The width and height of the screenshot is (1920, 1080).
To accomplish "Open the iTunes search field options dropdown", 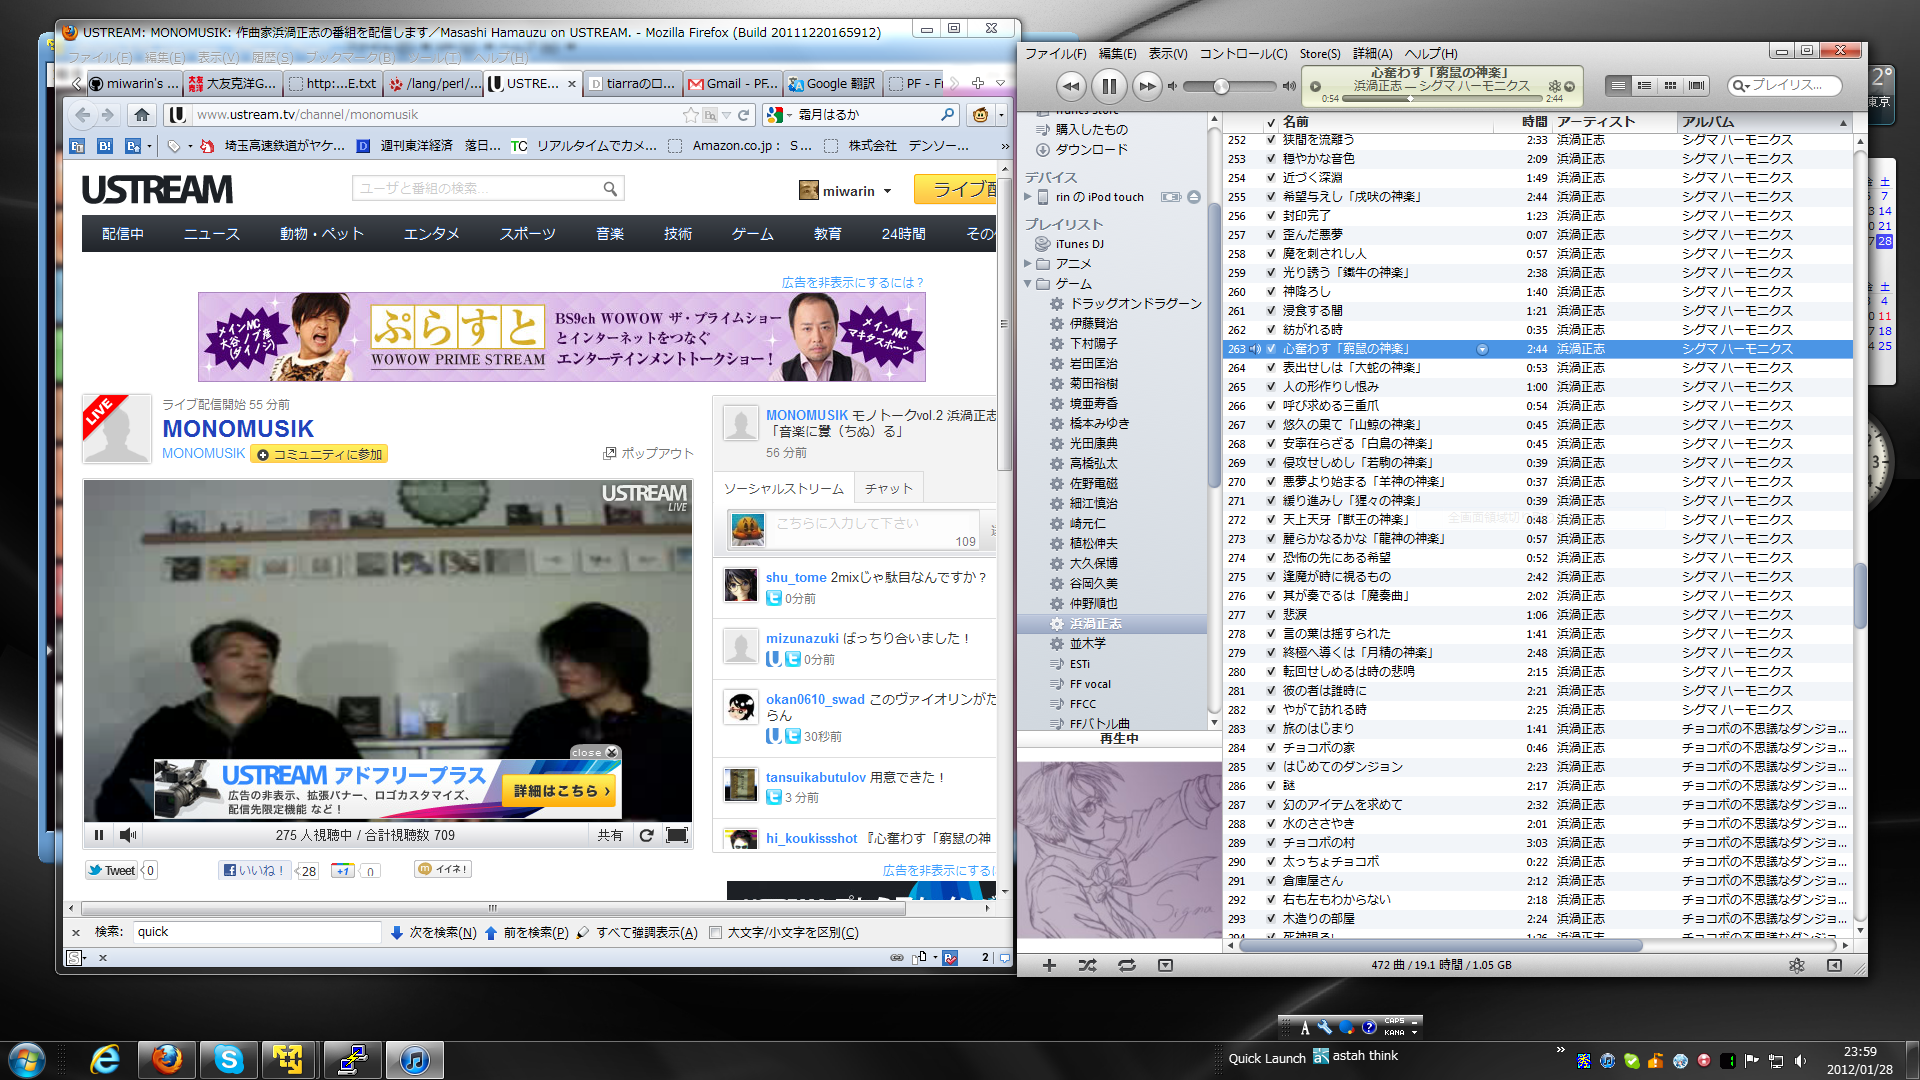I will pyautogui.click(x=1742, y=86).
